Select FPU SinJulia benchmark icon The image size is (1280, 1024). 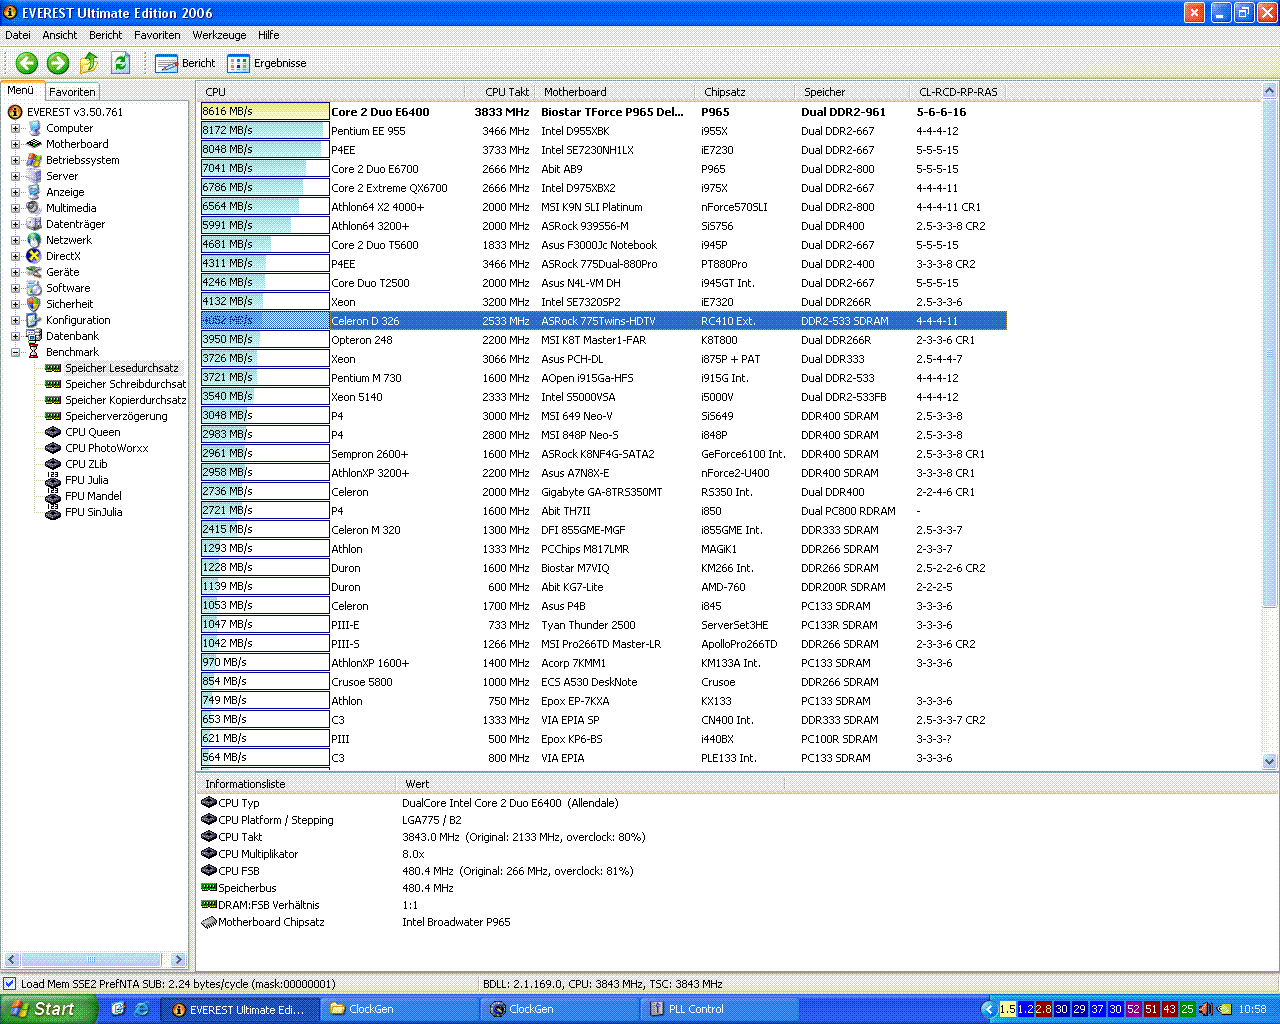coord(53,512)
